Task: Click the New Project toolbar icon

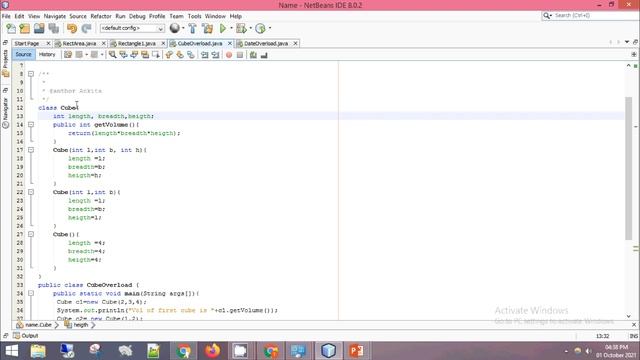Action: point(25,28)
